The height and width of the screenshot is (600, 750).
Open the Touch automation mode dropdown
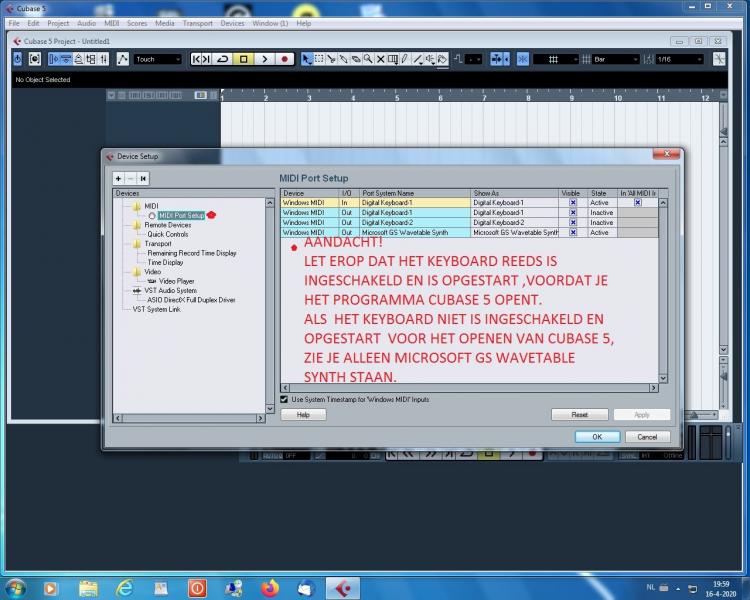coord(157,59)
